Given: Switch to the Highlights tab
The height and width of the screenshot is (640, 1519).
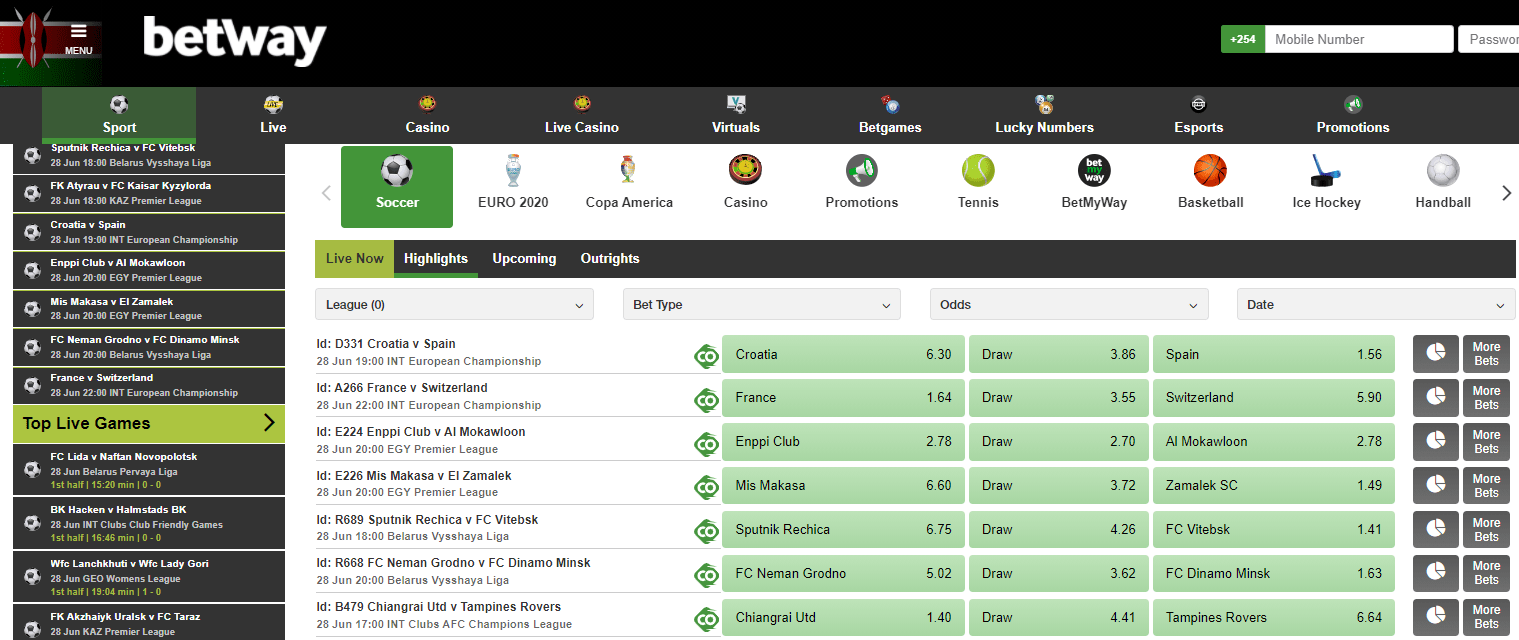Looking at the screenshot, I should [436, 258].
